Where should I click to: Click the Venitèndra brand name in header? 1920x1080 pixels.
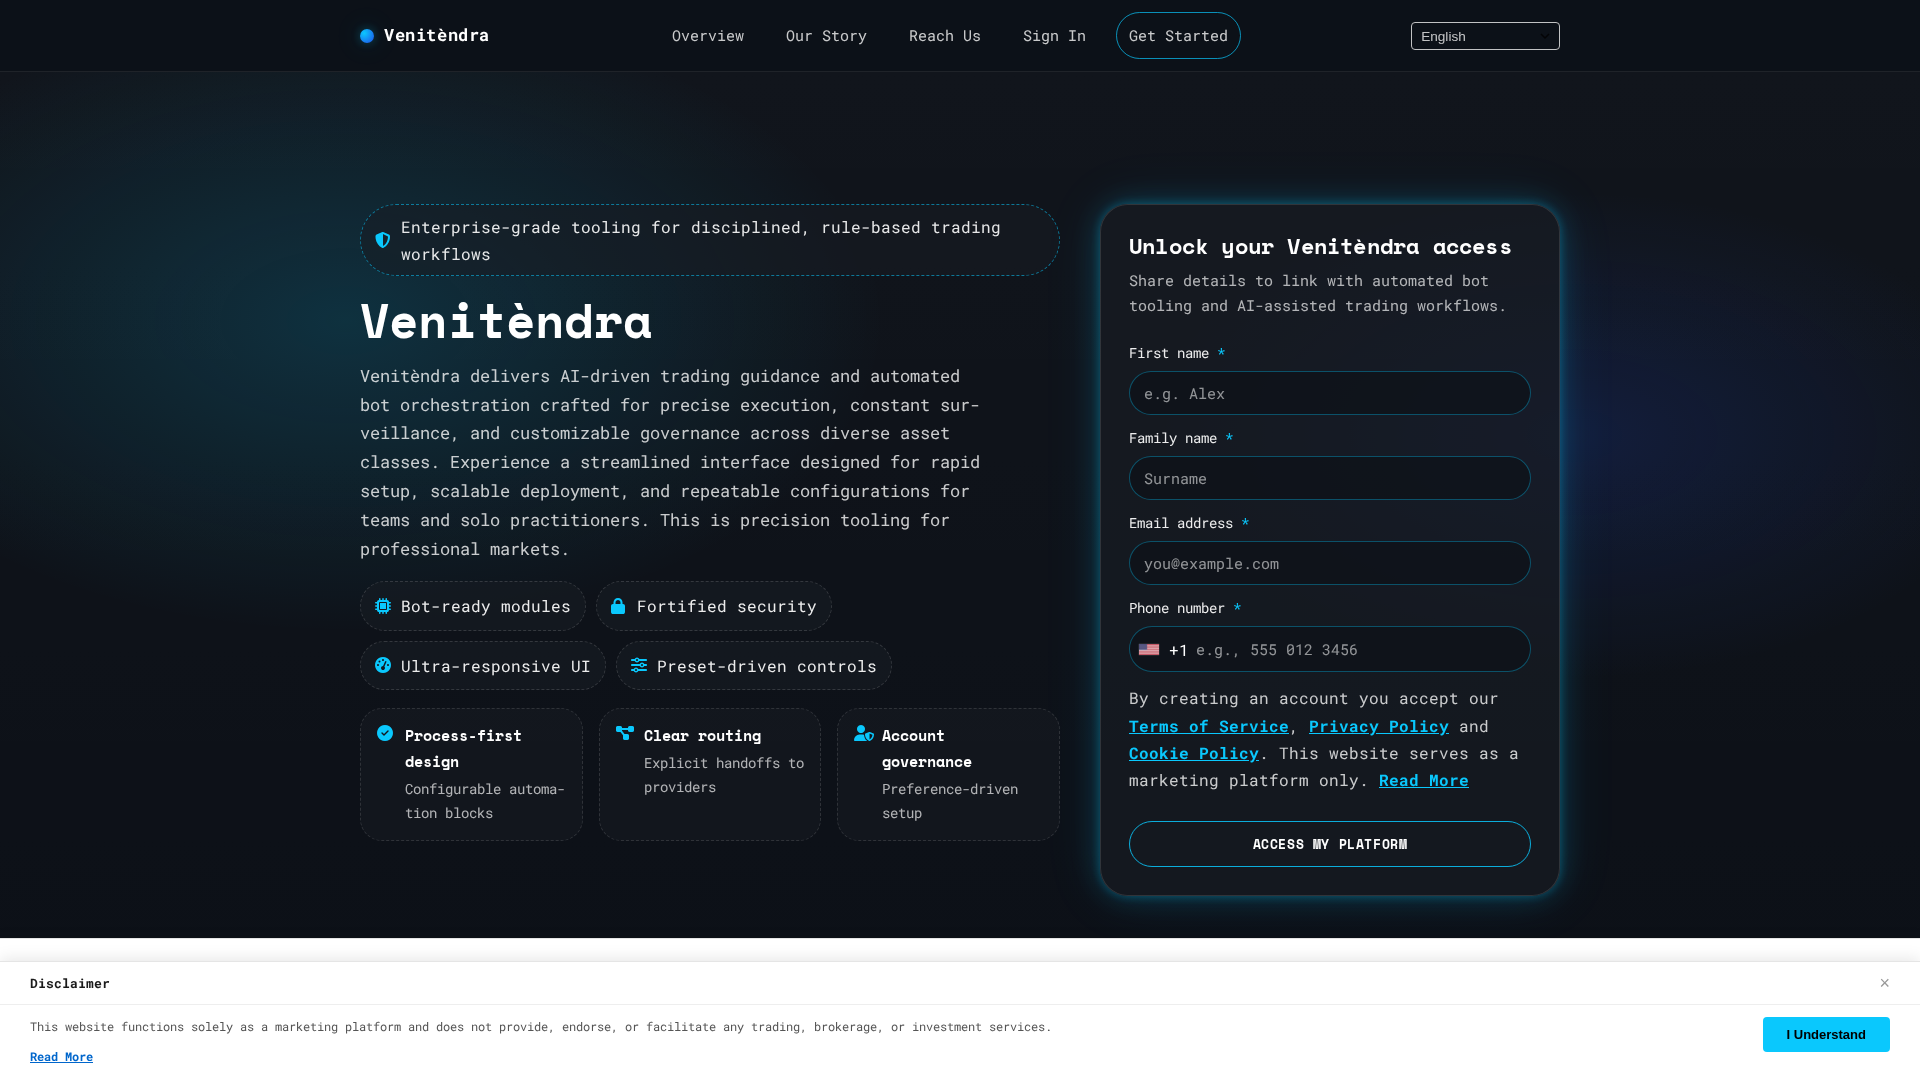click(x=436, y=35)
